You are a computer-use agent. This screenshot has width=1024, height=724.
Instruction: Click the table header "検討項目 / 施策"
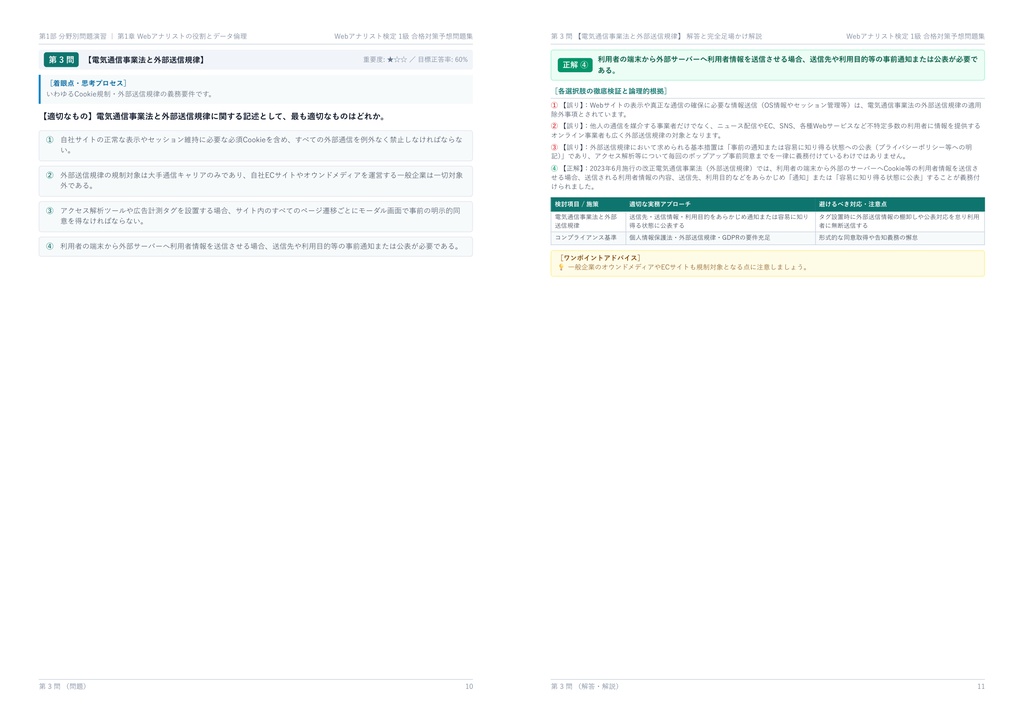[x=577, y=204]
